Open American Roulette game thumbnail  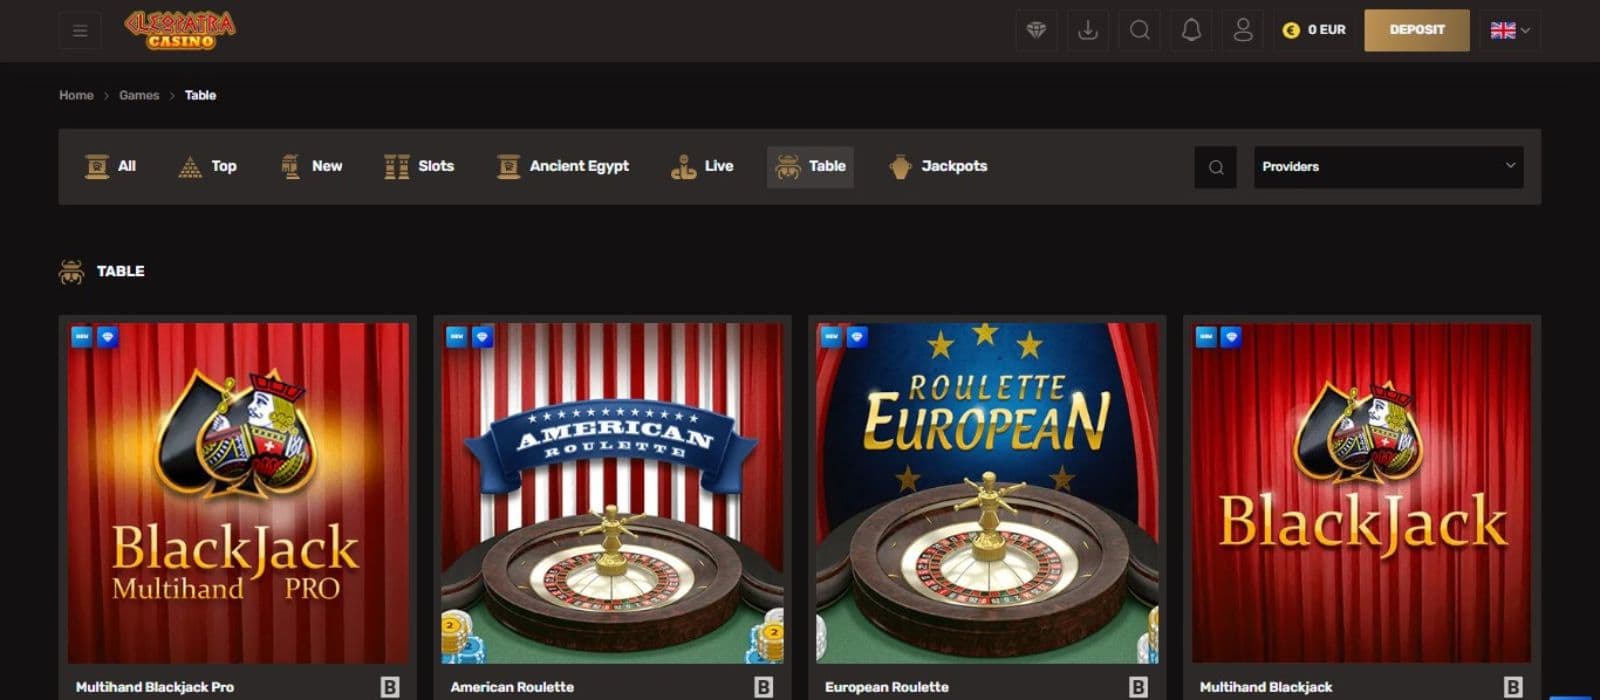point(612,493)
